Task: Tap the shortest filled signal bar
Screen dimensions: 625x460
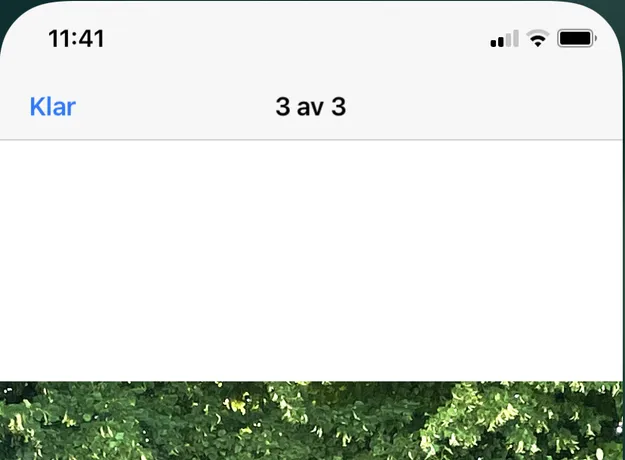Action: (x=493, y=43)
